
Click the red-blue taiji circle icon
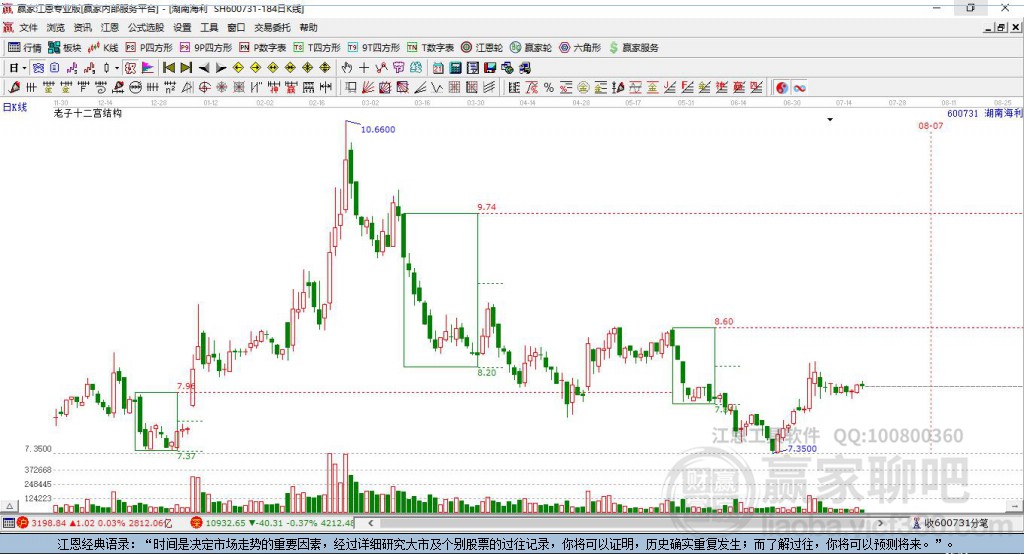click(782, 88)
